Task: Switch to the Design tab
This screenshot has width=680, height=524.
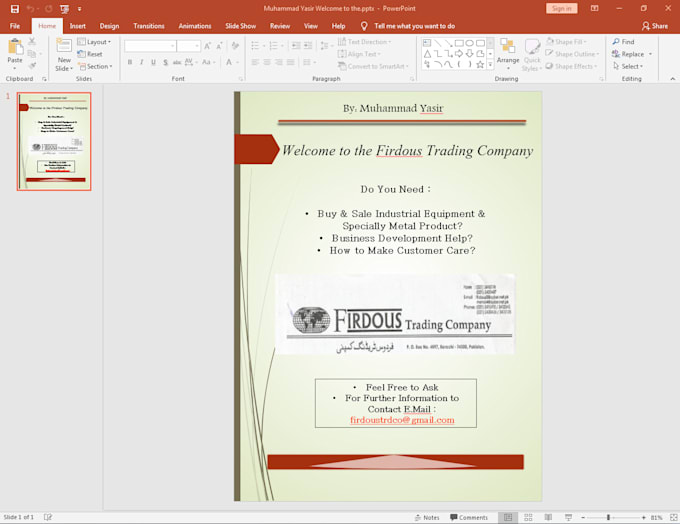Action: [109, 26]
